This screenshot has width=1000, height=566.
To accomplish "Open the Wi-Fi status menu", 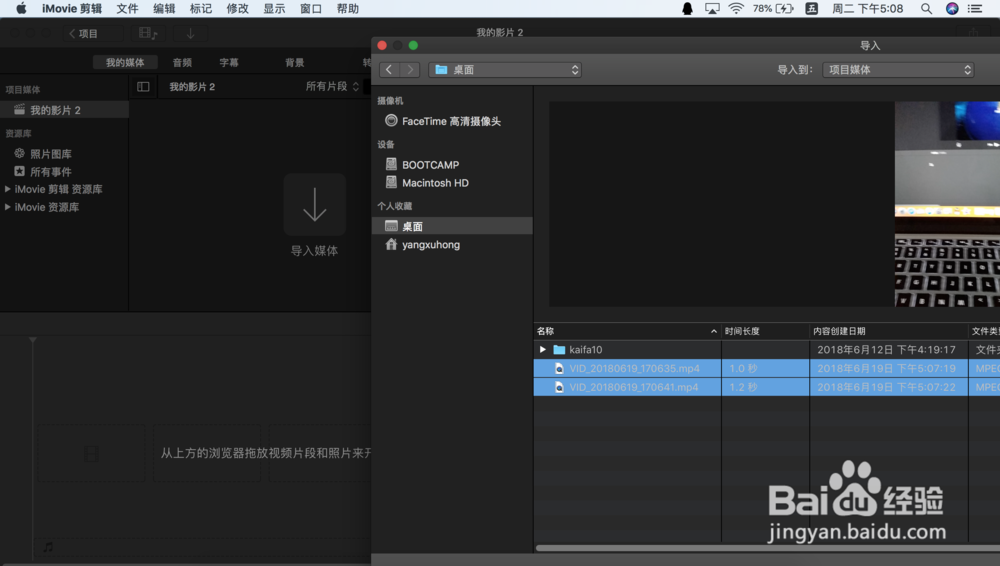I will click(736, 8).
